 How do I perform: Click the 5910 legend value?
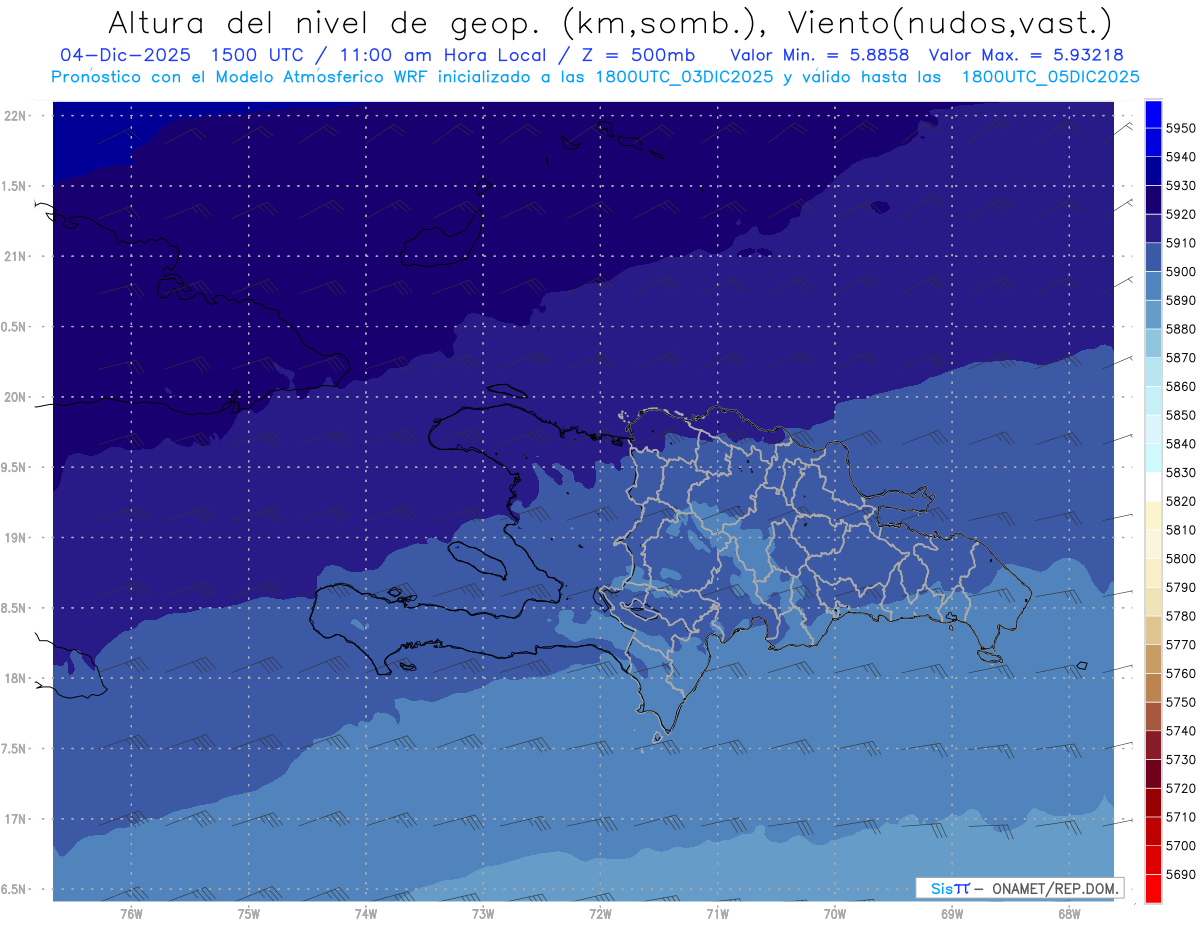(1181, 243)
